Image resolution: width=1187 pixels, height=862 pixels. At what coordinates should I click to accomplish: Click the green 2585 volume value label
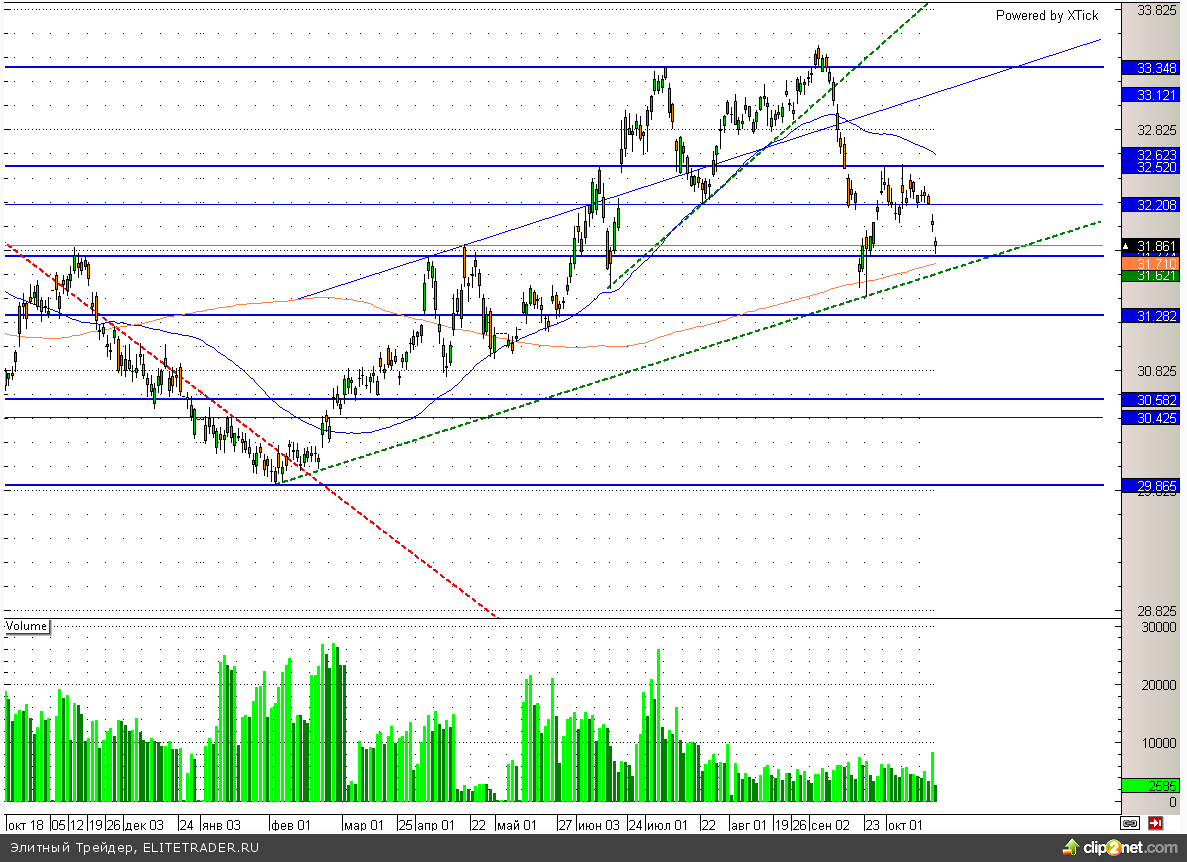click(x=1156, y=786)
